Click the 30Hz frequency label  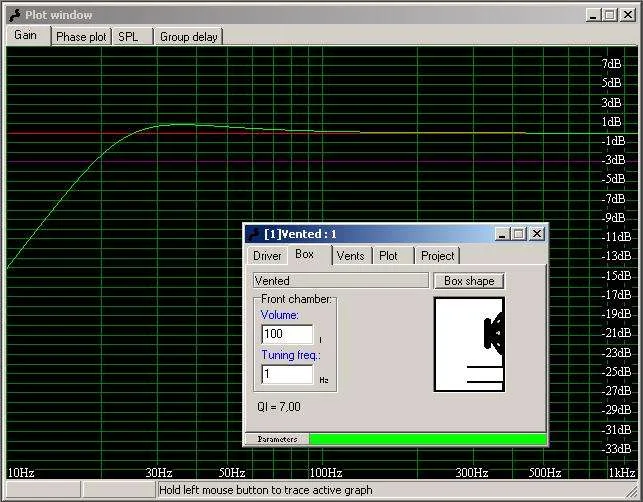point(159,473)
